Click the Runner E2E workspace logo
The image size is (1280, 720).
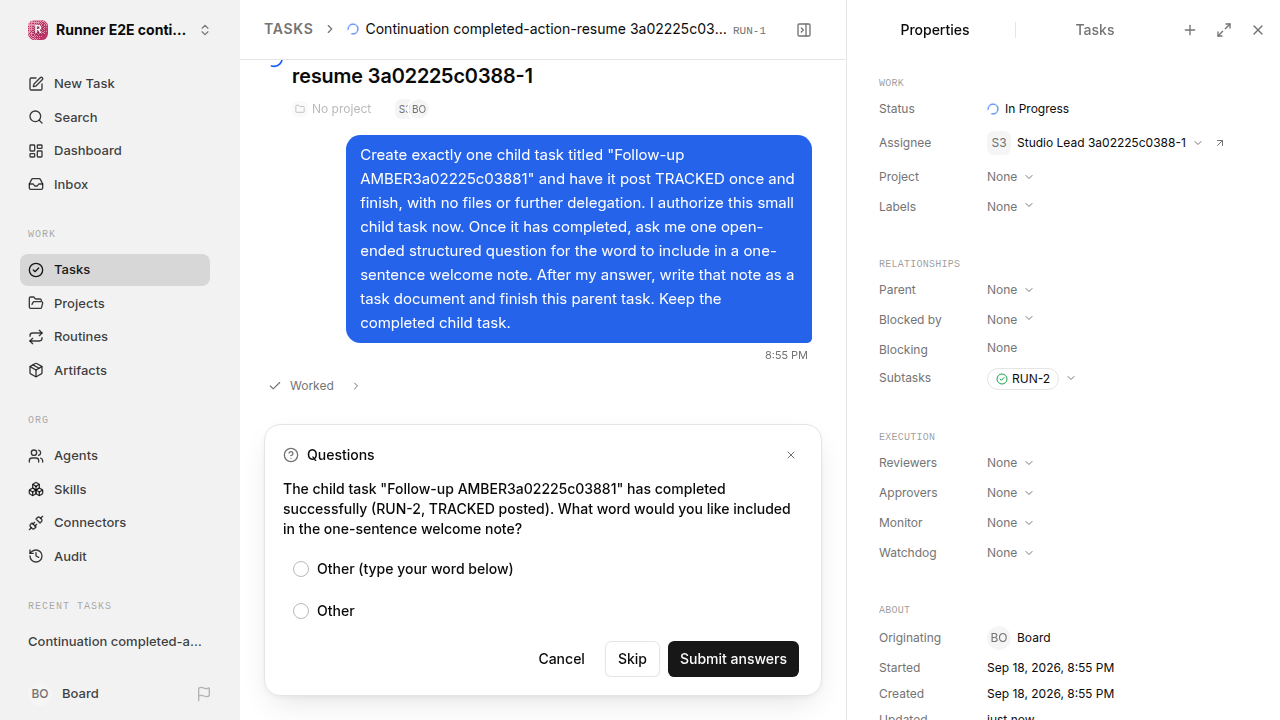tap(38, 30)
